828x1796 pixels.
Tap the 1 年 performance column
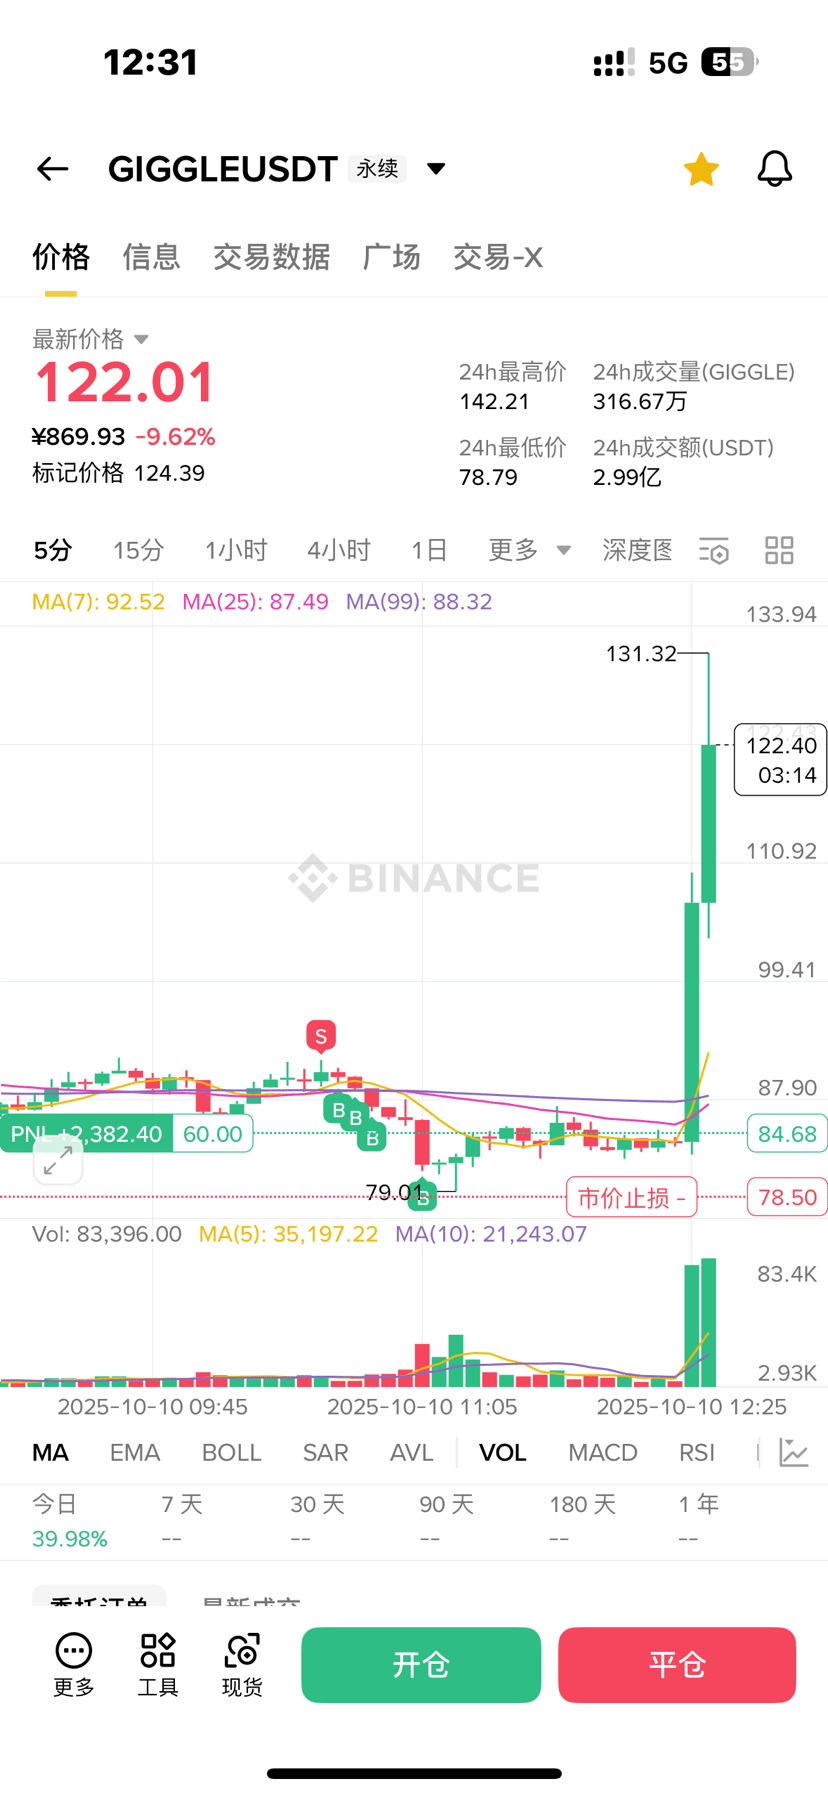[698, 1521]
